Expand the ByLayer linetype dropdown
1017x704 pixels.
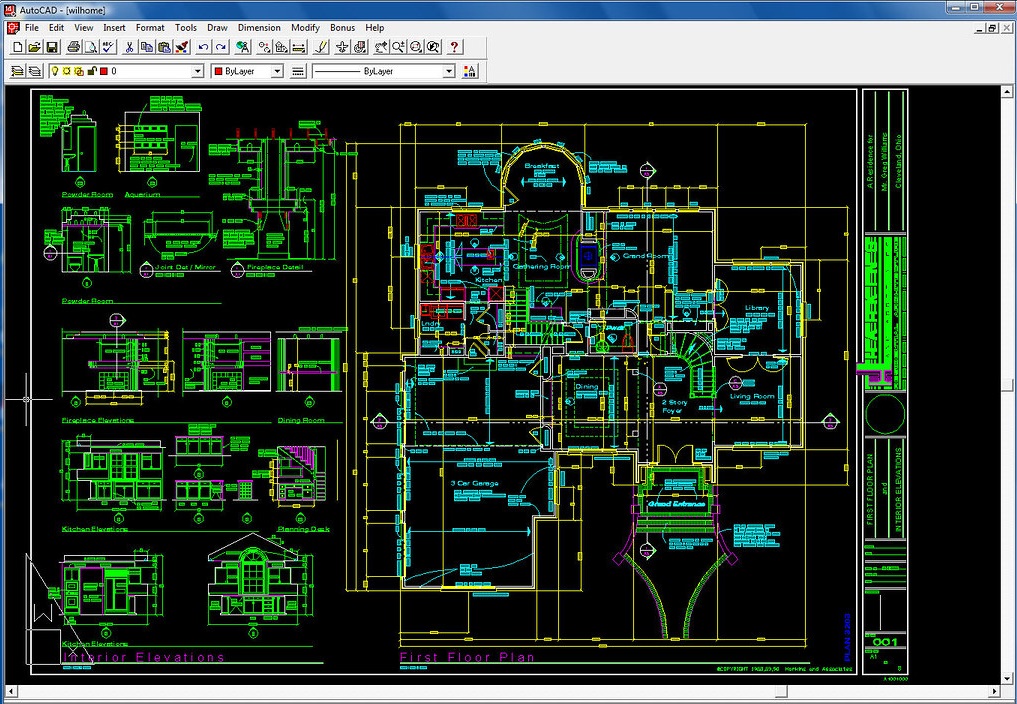(448, 72)
